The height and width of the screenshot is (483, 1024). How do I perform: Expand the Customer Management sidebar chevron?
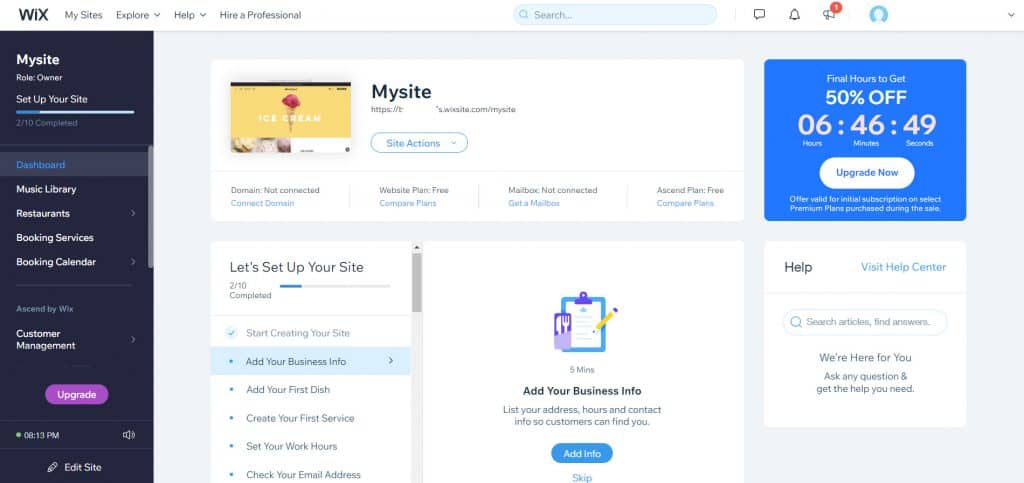click(133, 339)
